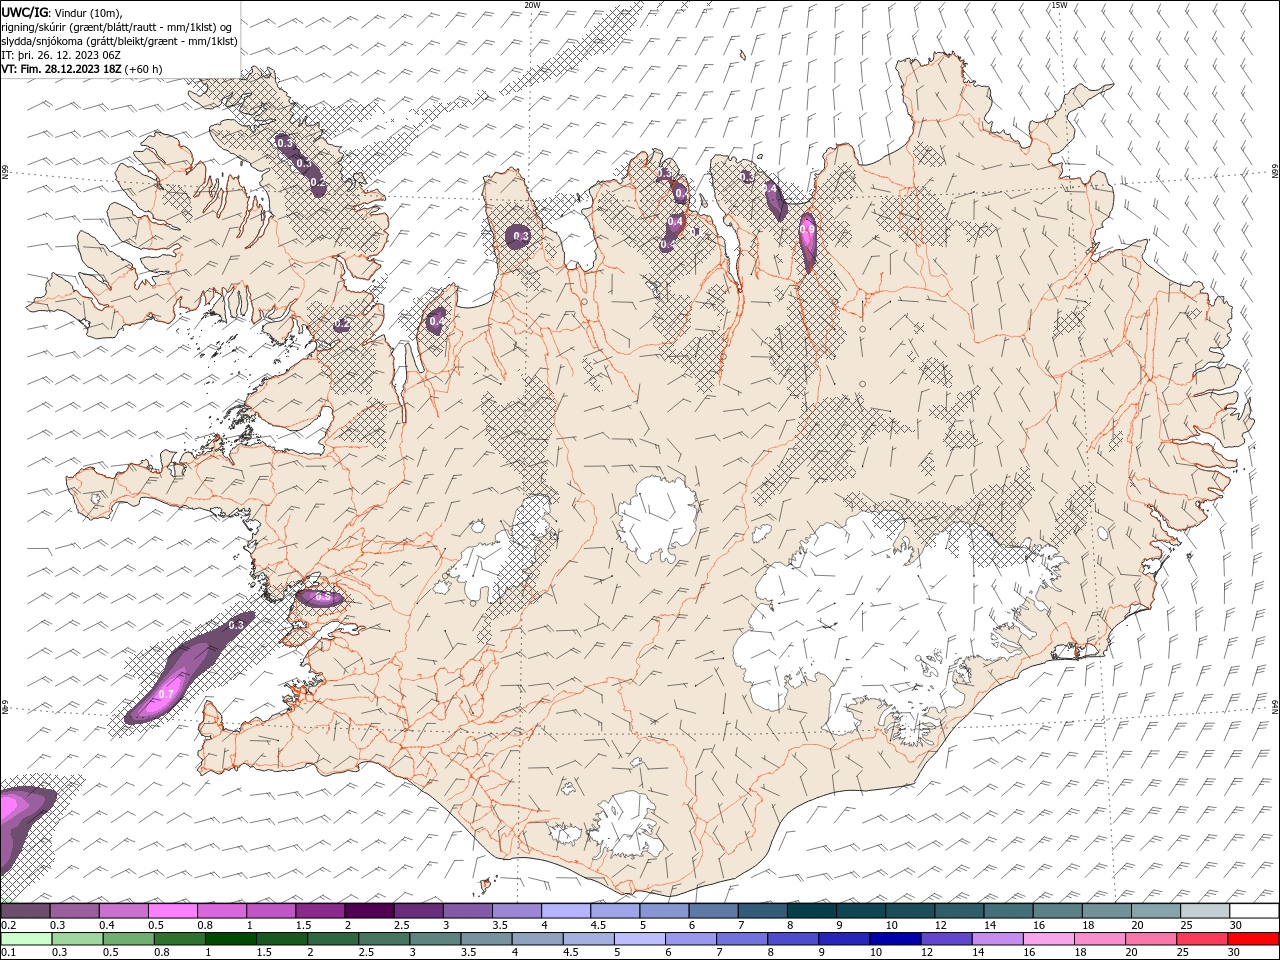Image resolution: width=1280 pixels, height=960 pixels.
Task: Pick the lower legend 25 coral-red swatch
Action: click(1203, 939)
